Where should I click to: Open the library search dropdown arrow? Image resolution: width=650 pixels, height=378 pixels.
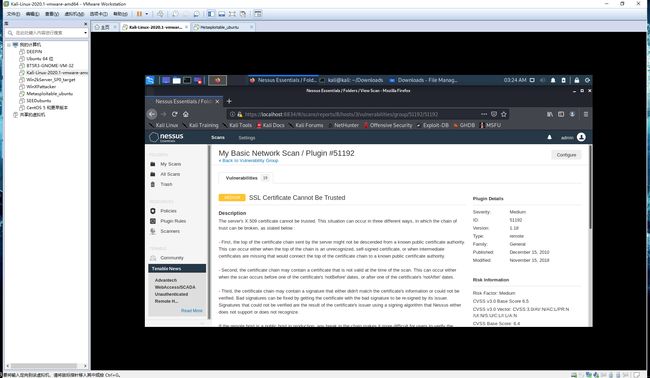pos(85,33)
